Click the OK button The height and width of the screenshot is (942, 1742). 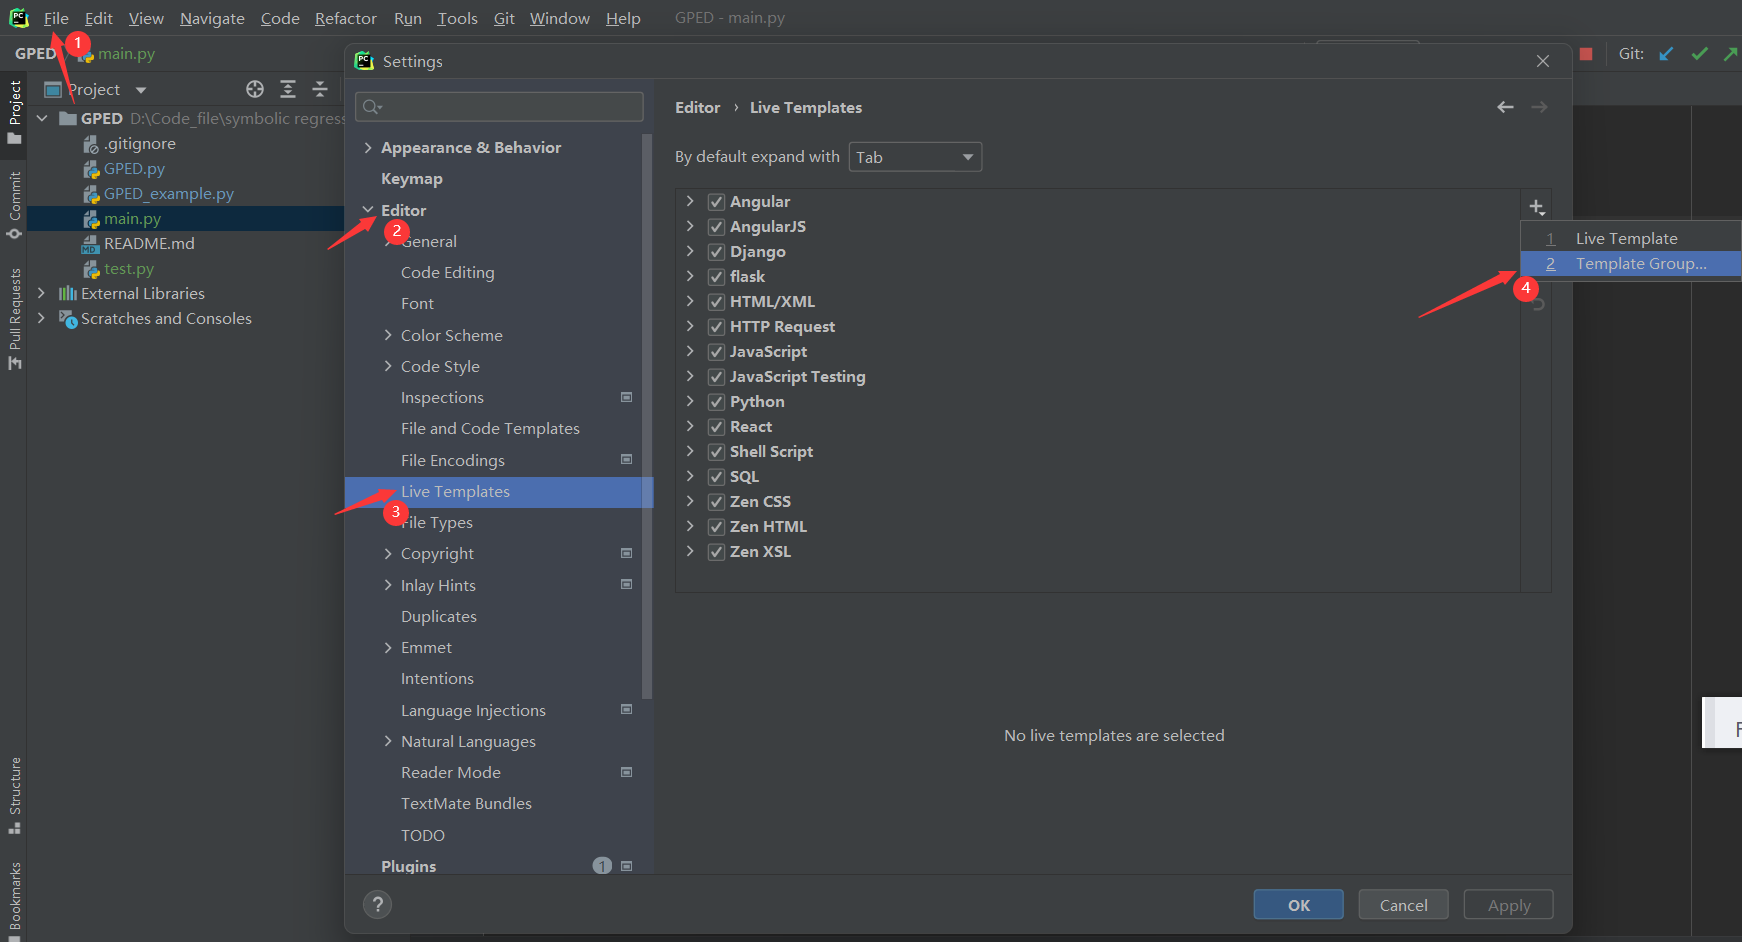click(1298, 905)
